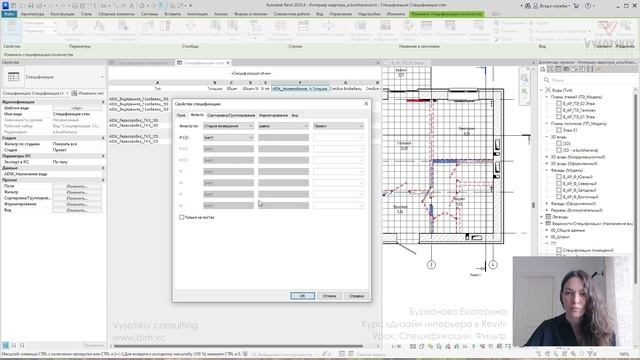The height and width of the screenshot is (360, 640).
Task: Click the horizontal scrollbar below the schedule
Action: pyautogui.click(x=238, y=347)
